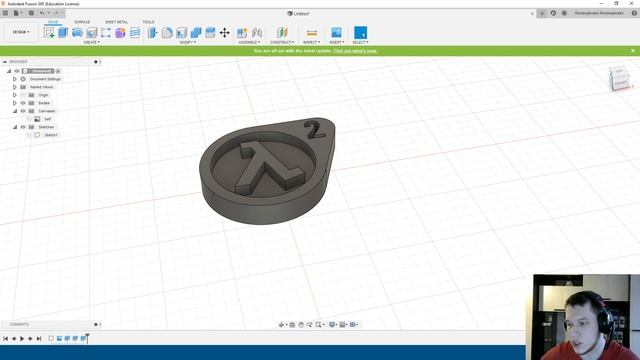Select the Offset Plane construct tool
Screen dimensions: 640x360
coord(282,33)
